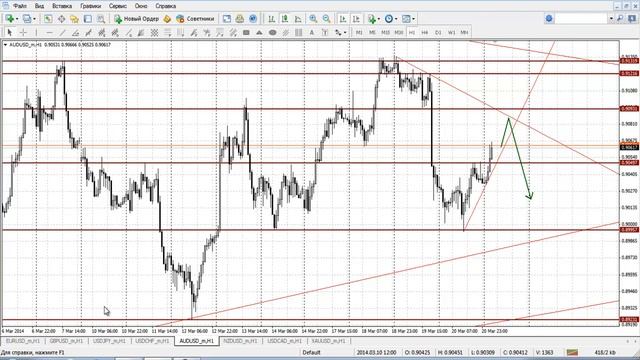Image resolution: width=640 pixels, height=360 pixels.
Task: Click the magnifier search icon at top right
Action: pos(620,19)
